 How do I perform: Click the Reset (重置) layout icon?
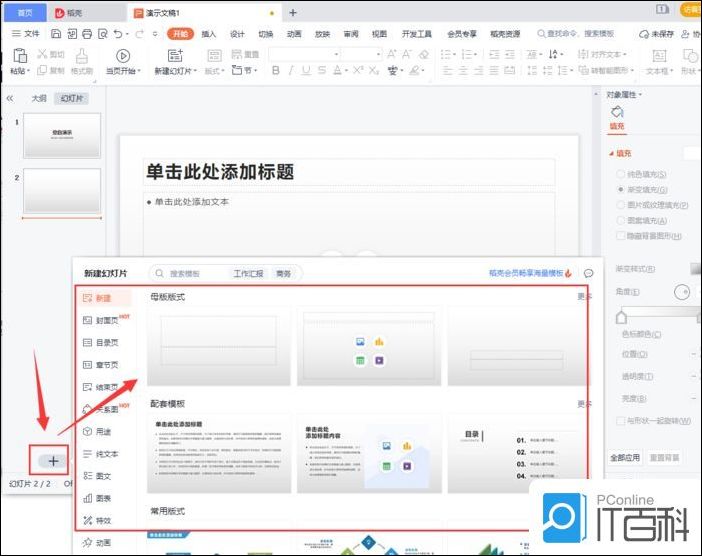236,54
